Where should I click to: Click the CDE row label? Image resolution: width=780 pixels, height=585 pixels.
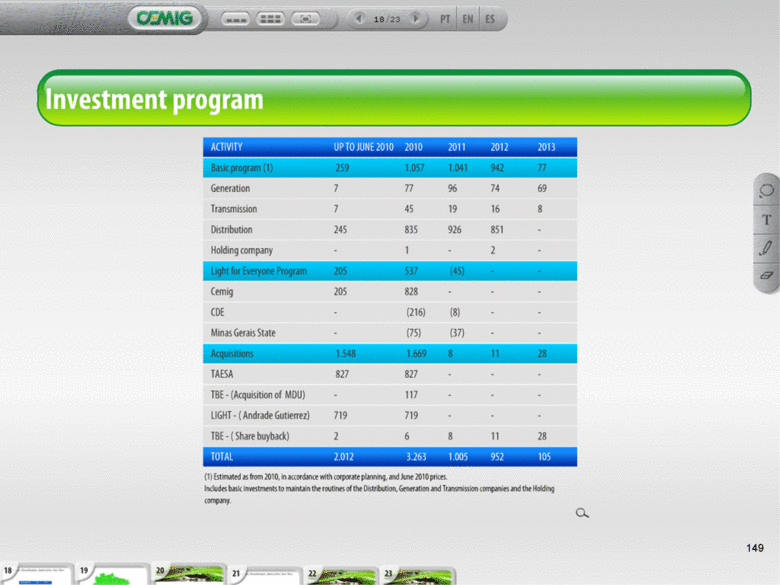(x=217, y=312)
